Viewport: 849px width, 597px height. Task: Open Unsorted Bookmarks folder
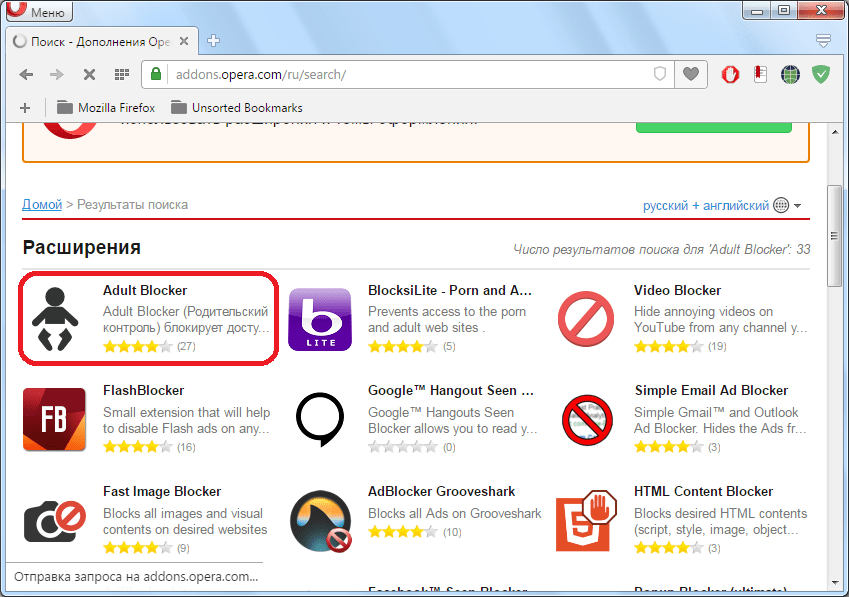point(237,108)
